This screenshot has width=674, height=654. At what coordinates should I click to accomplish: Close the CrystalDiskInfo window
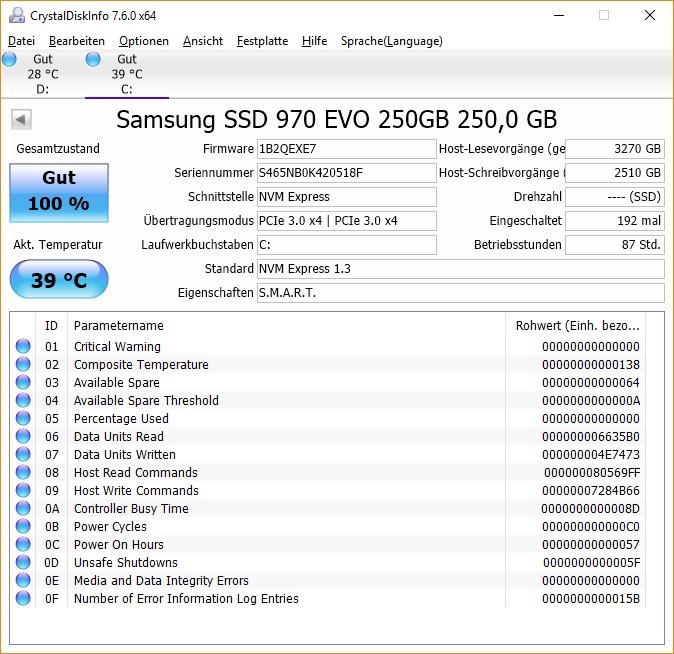click(x=650, y=15)
